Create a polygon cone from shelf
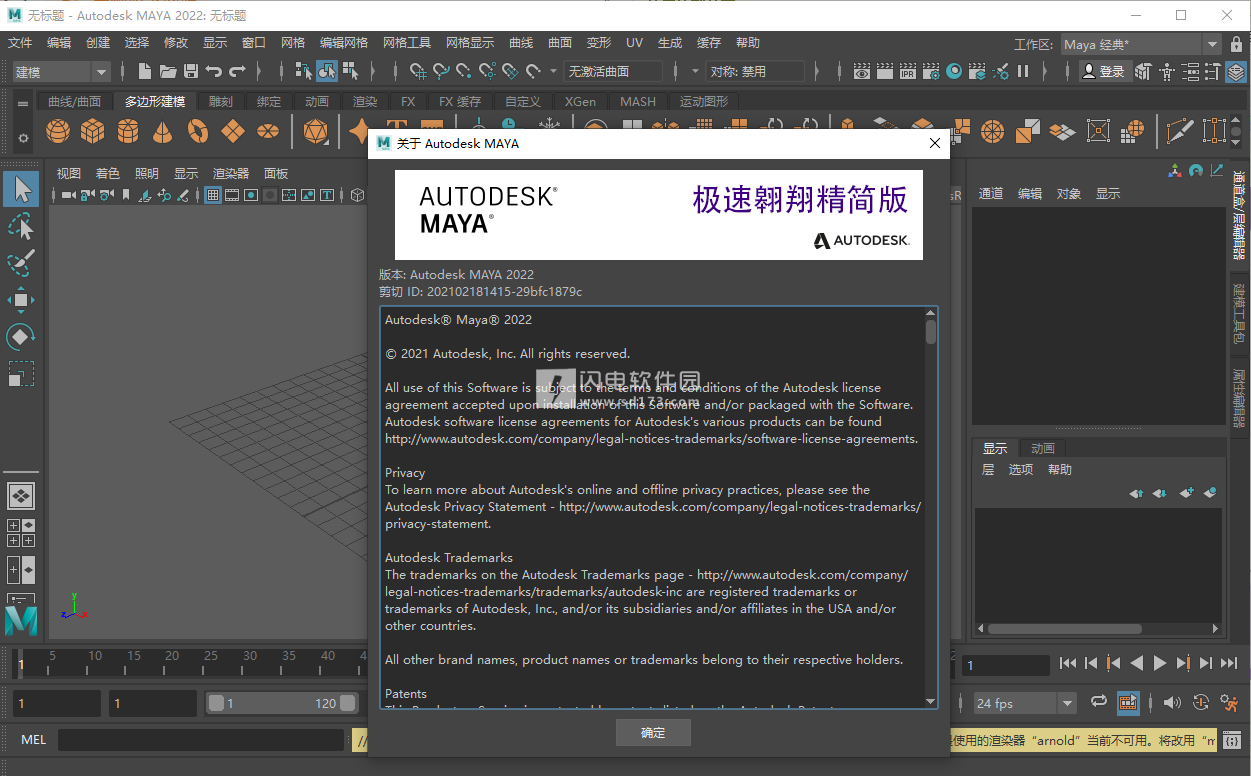 pyautogui.click(x=162, y=131)
